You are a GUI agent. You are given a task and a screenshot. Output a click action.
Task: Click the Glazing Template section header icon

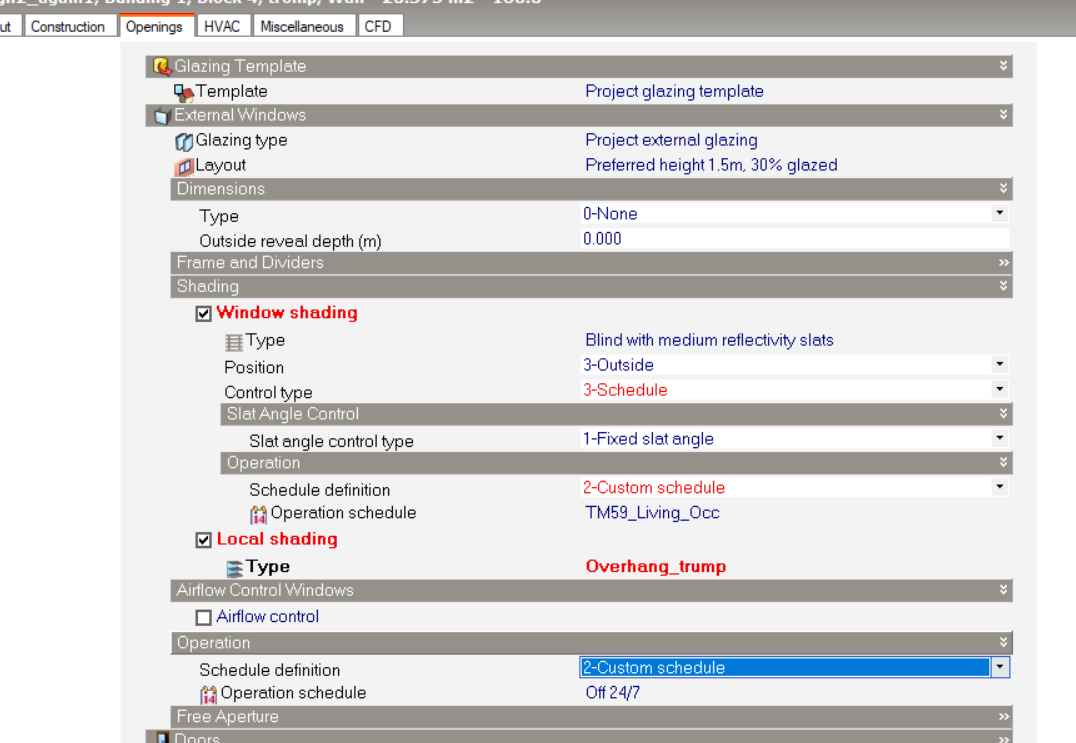(x=161, y=66)
